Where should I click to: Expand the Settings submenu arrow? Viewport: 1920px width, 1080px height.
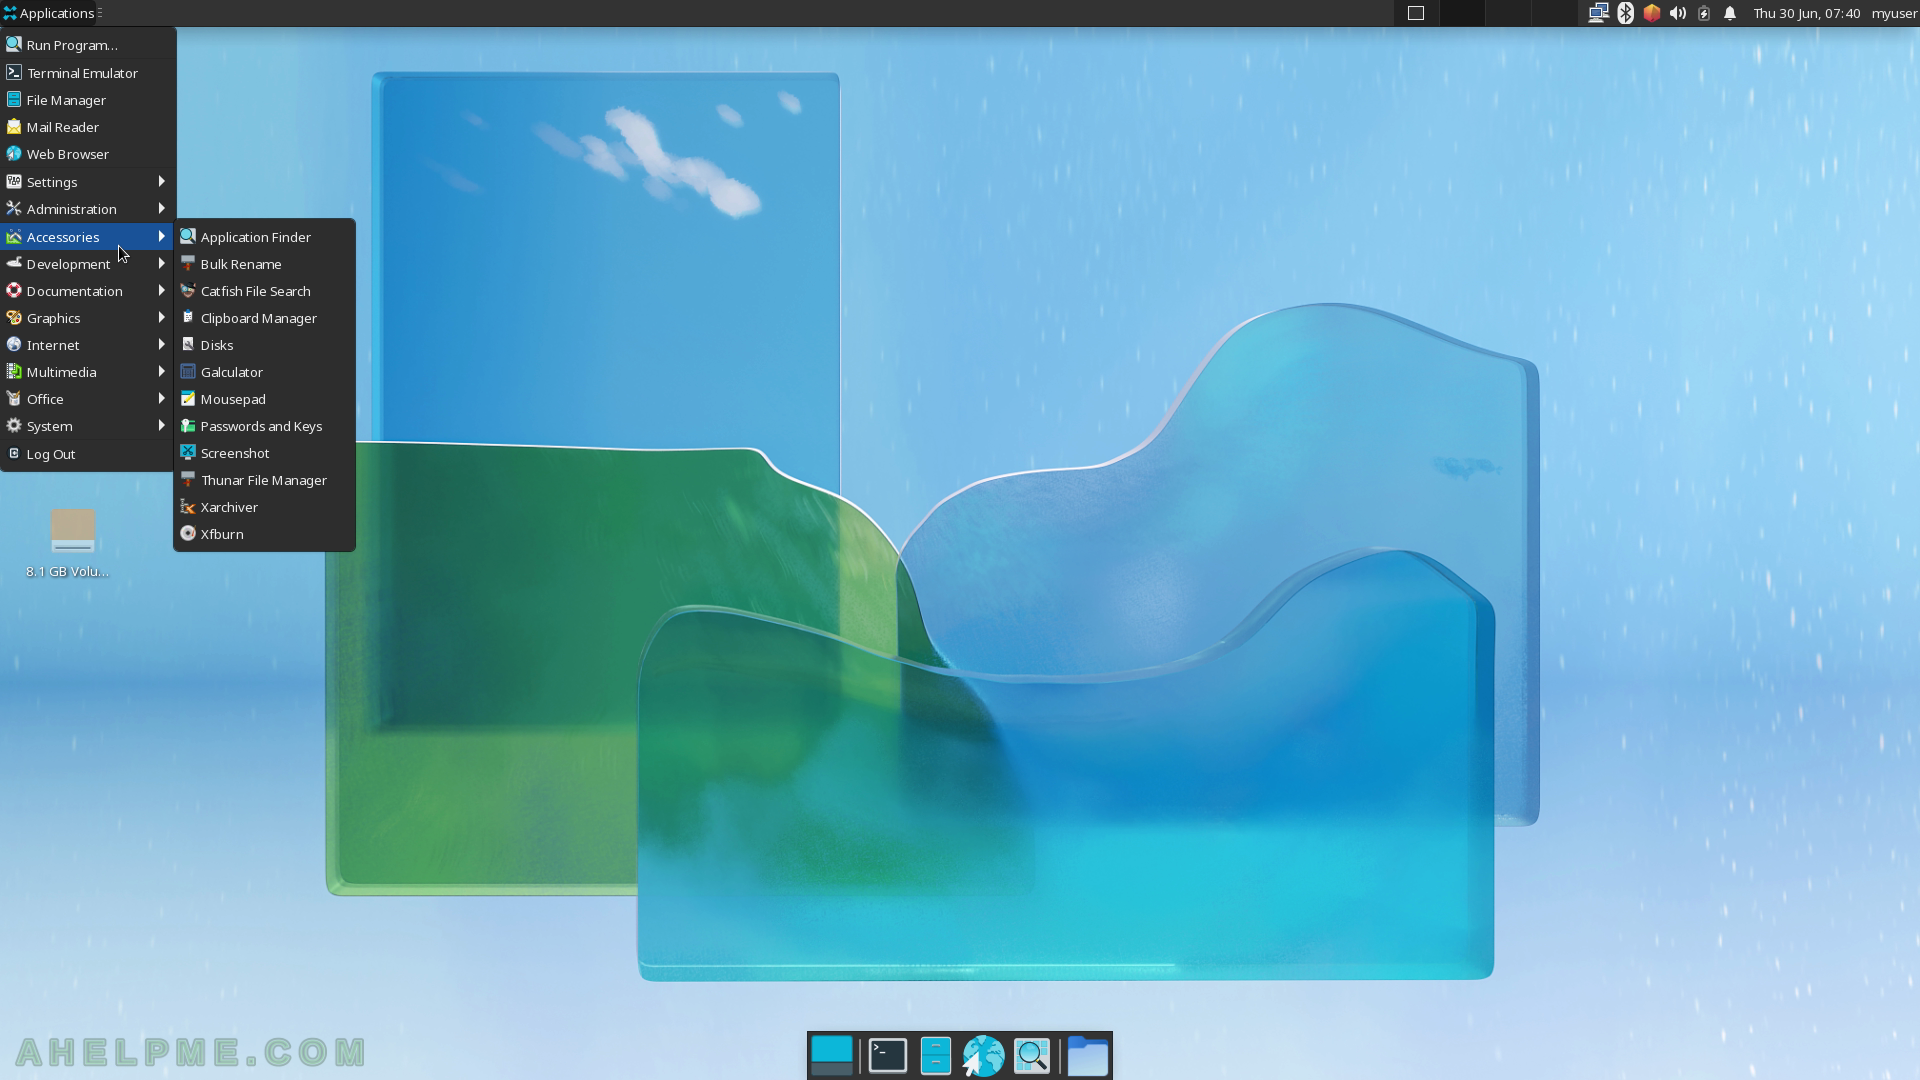[x=161, y=182]
